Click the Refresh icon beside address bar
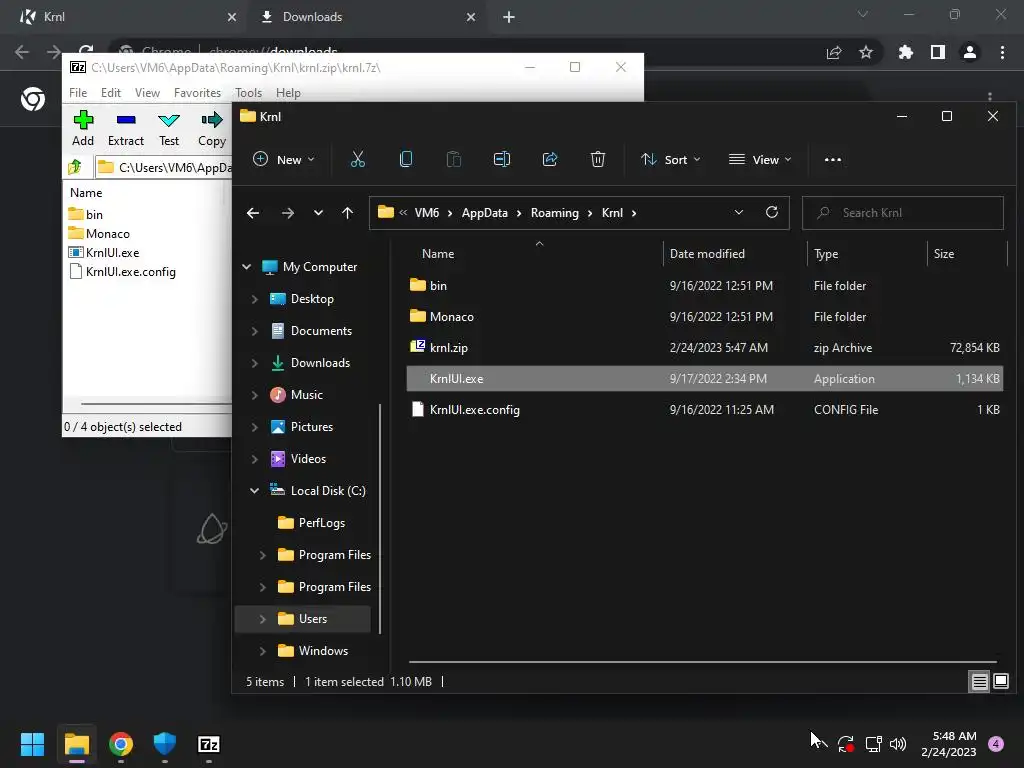 [772, 212]
